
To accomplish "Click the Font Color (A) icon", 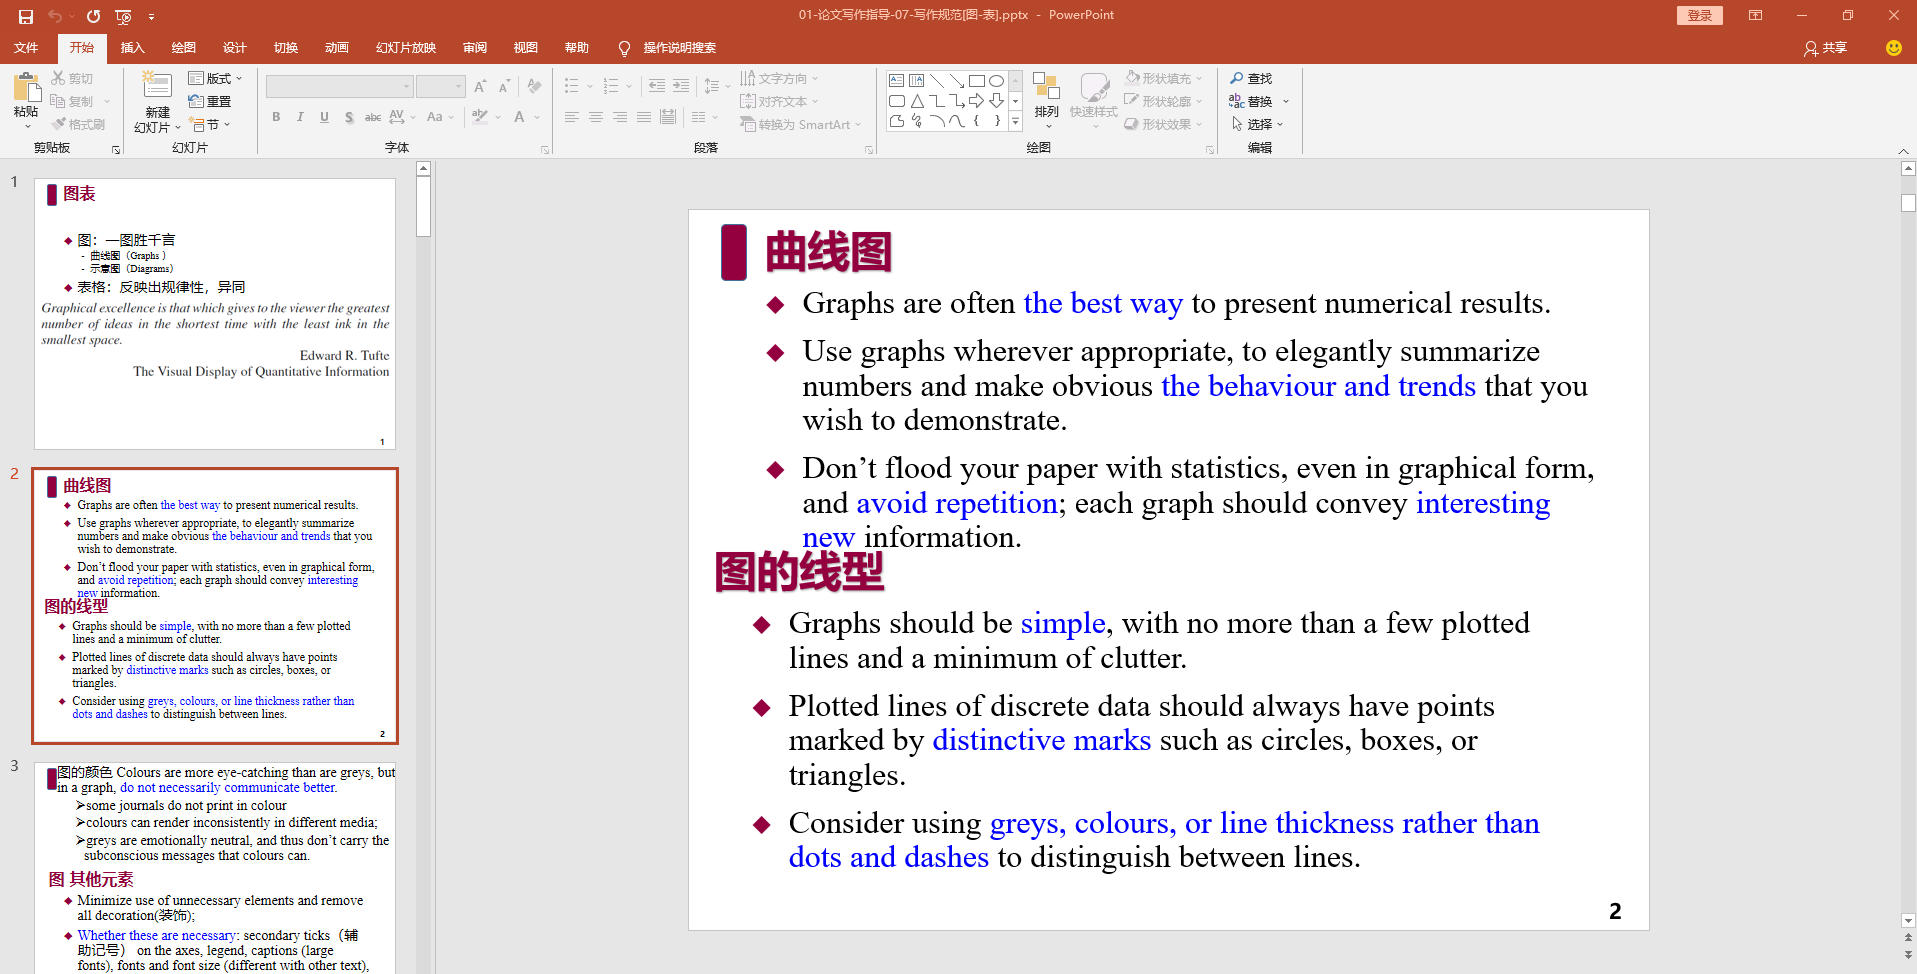I will [519, 117].
